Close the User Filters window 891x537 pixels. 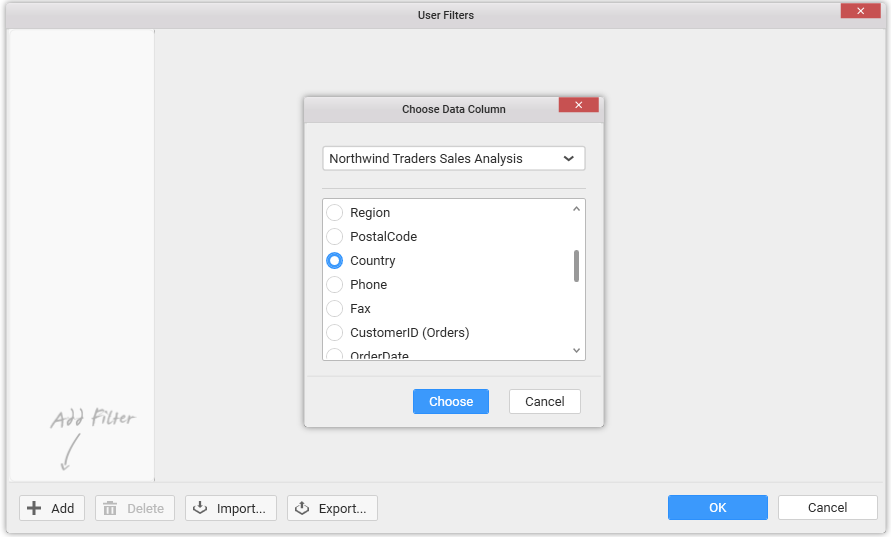pyautogui.click(x=860, y=11)
